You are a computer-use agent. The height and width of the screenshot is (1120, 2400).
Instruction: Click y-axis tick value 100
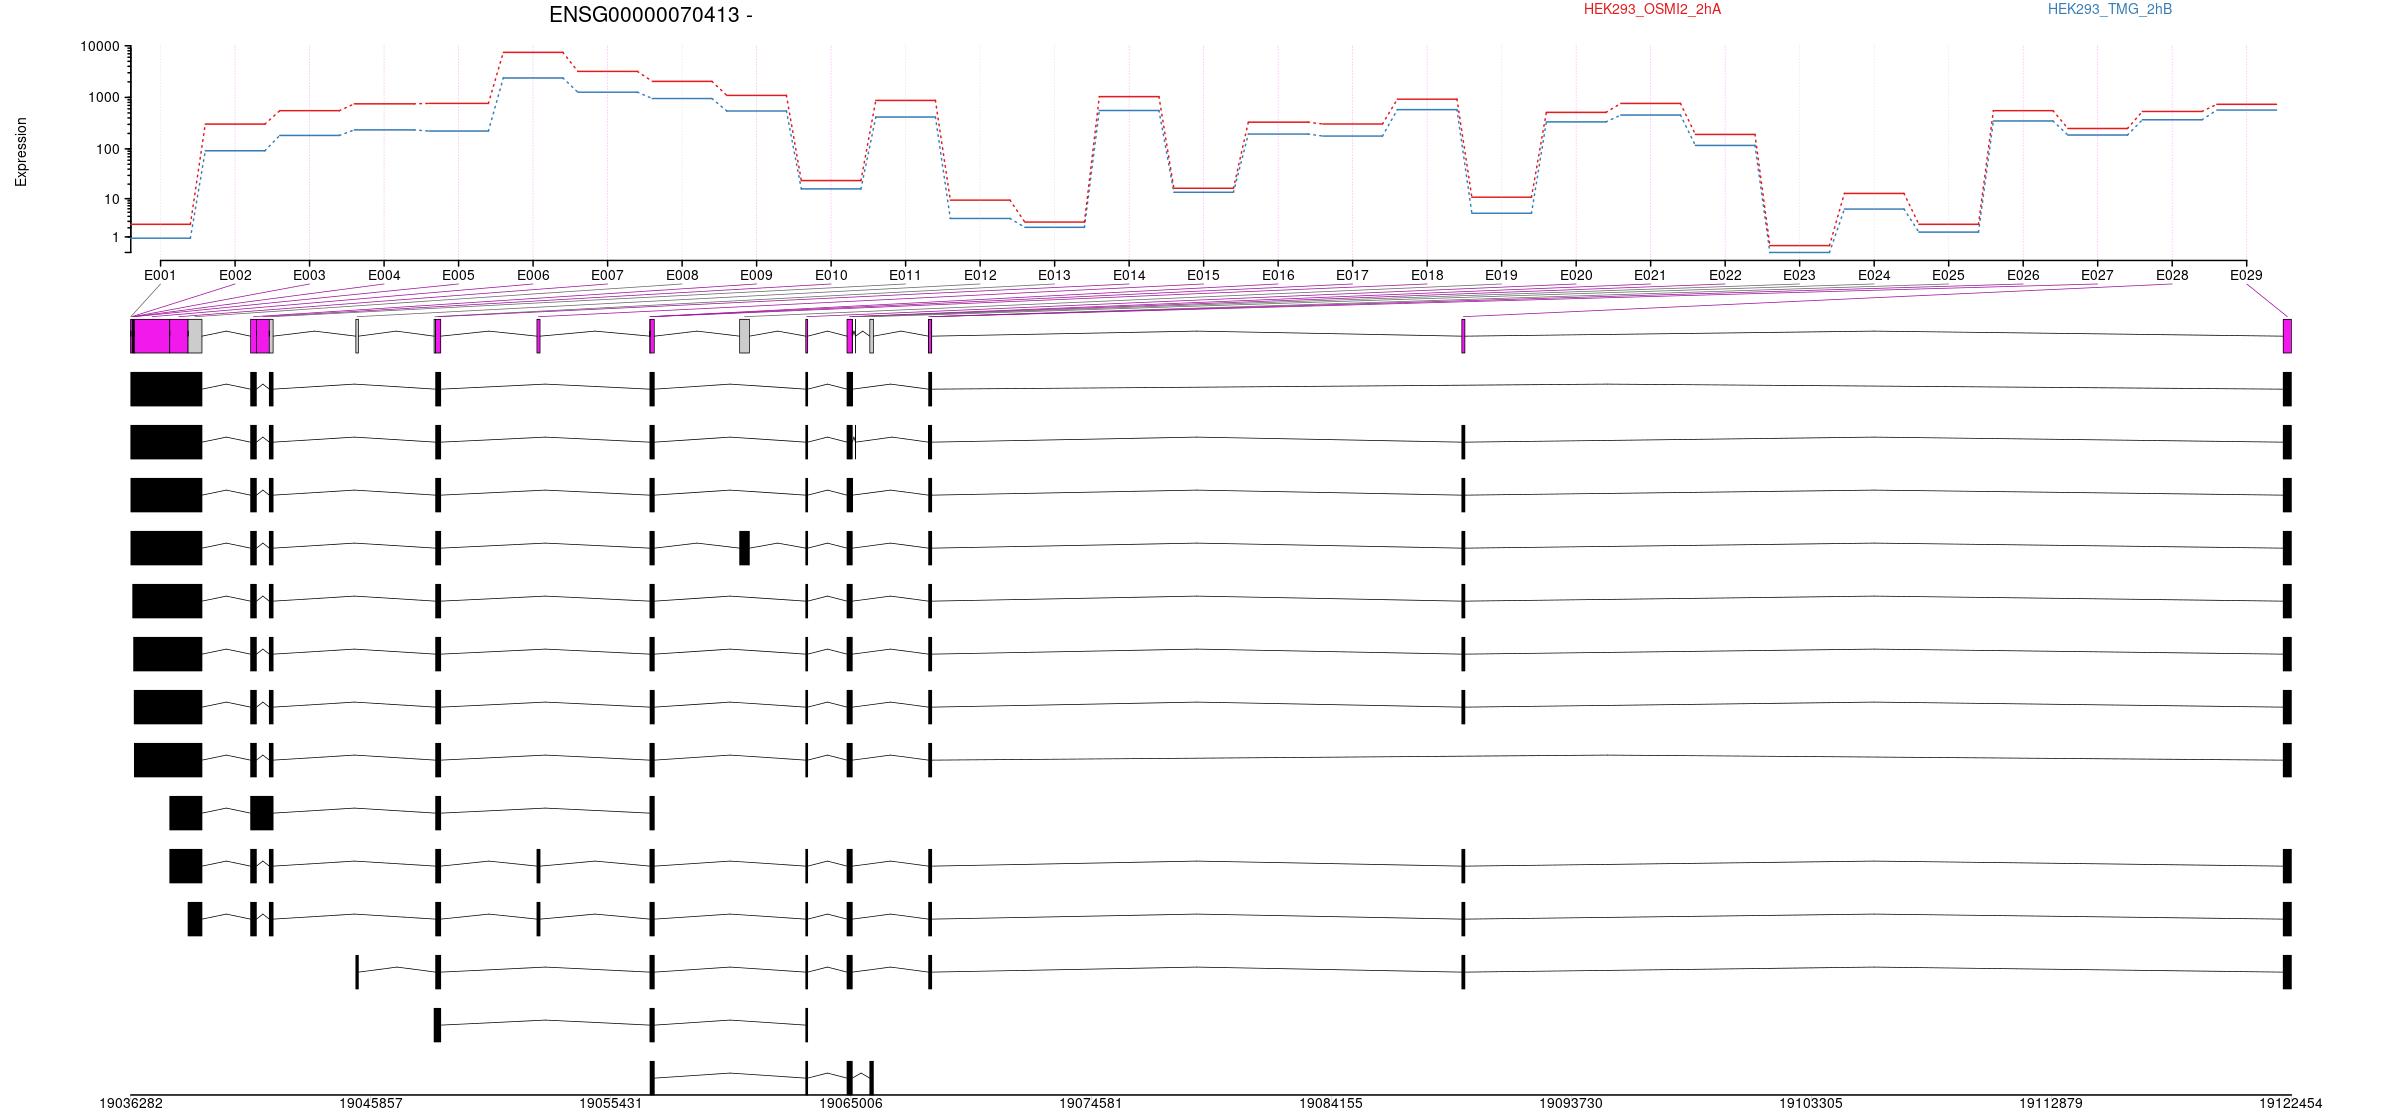(108, 149)
